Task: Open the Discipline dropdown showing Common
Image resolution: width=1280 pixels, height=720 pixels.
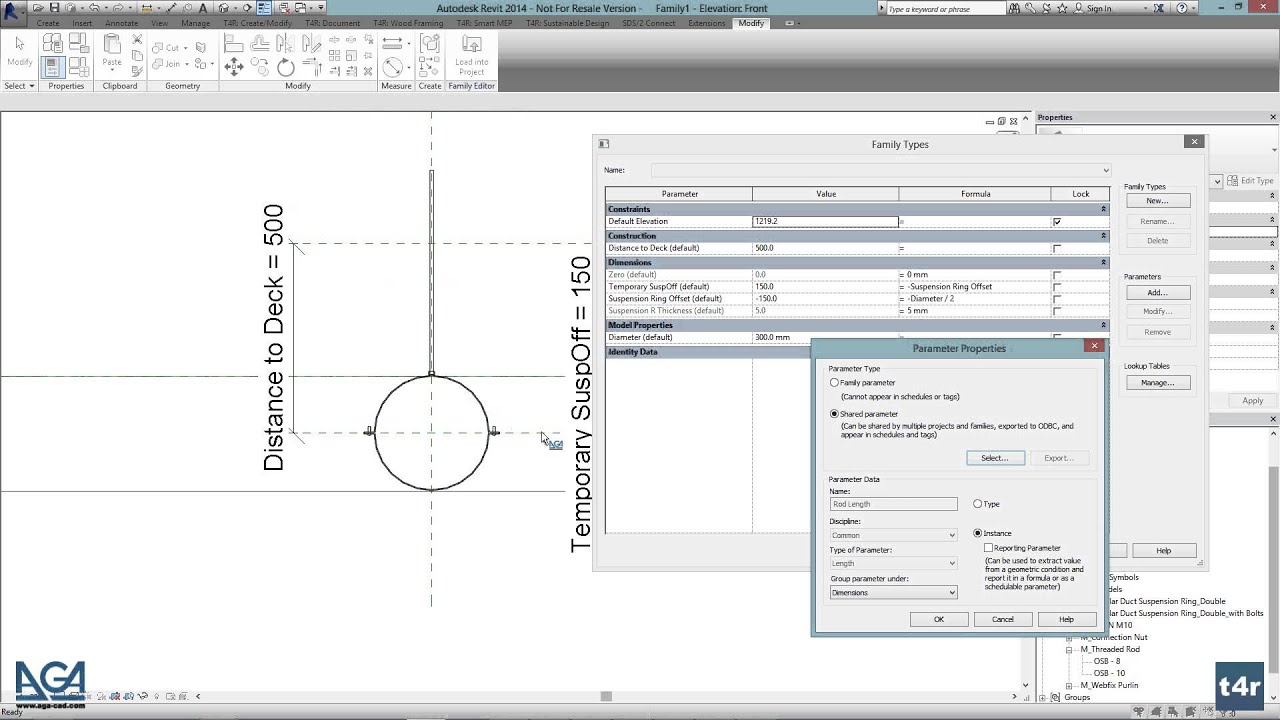Action: click(893, 535)
